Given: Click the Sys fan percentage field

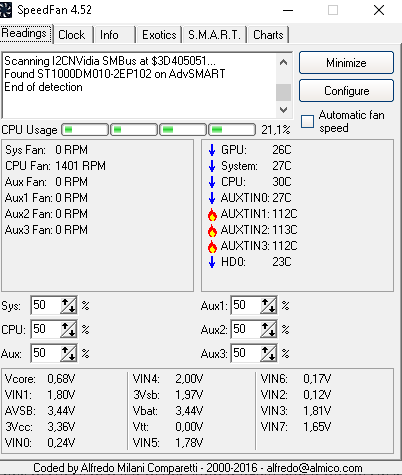Looking at the screenshot, I should pyautogui.click(x=46, y=305).
